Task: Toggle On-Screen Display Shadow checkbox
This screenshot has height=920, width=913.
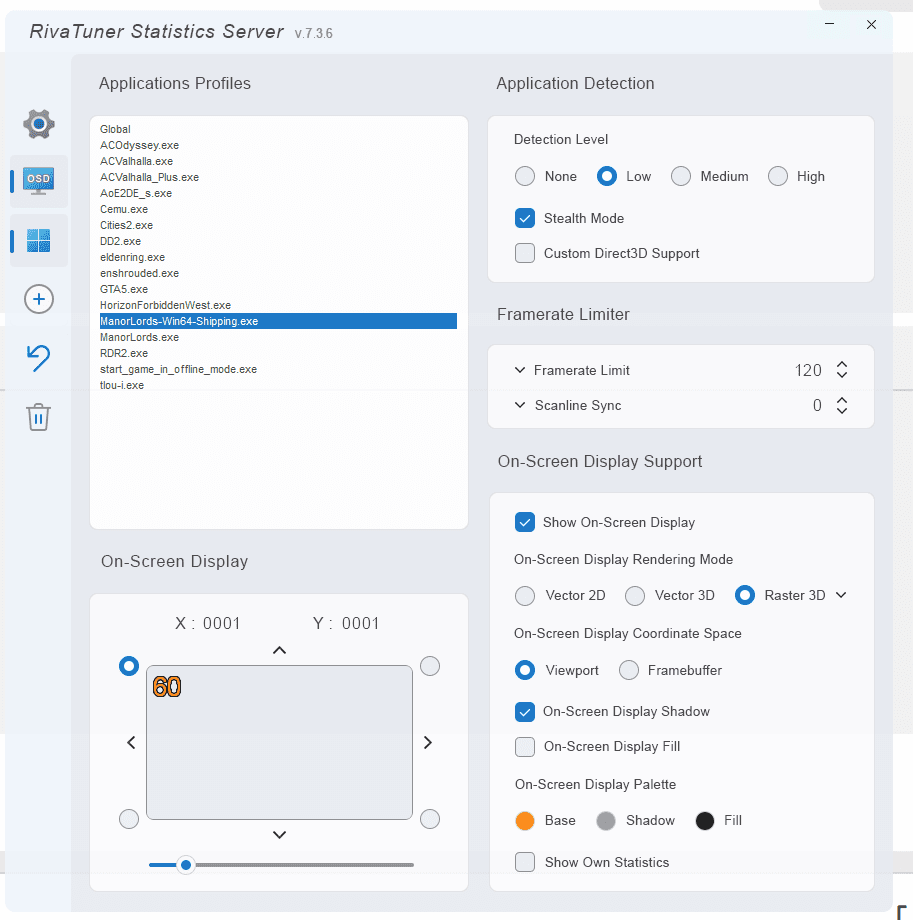Action: point(525,712)
